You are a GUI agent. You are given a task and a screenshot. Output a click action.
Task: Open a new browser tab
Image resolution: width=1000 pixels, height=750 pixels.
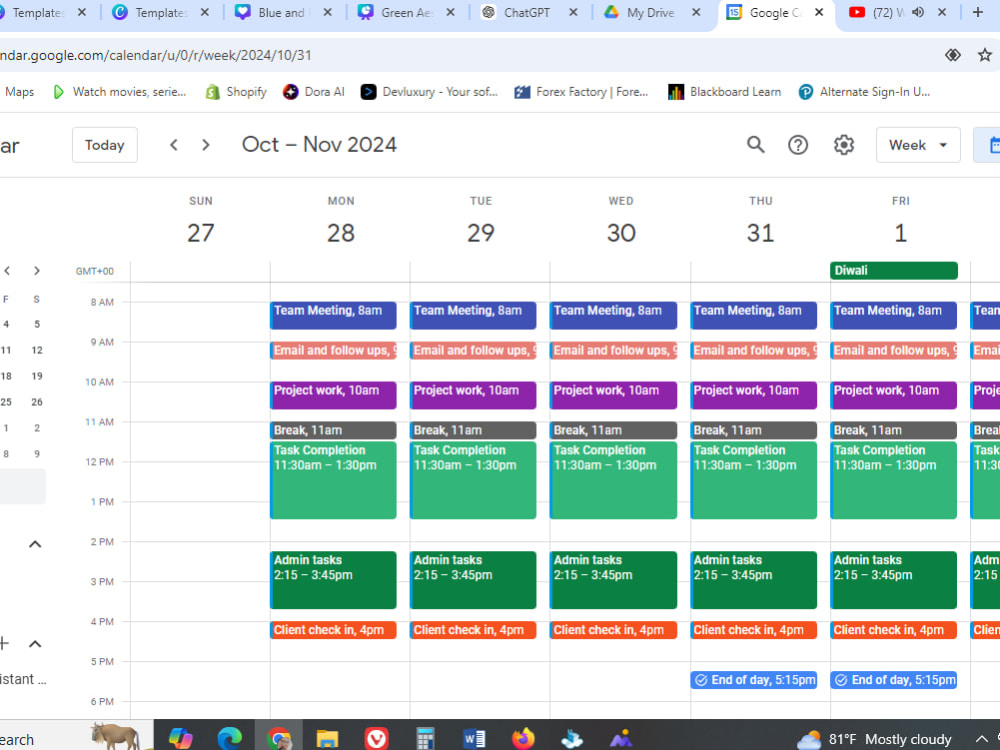coord(978,12)
